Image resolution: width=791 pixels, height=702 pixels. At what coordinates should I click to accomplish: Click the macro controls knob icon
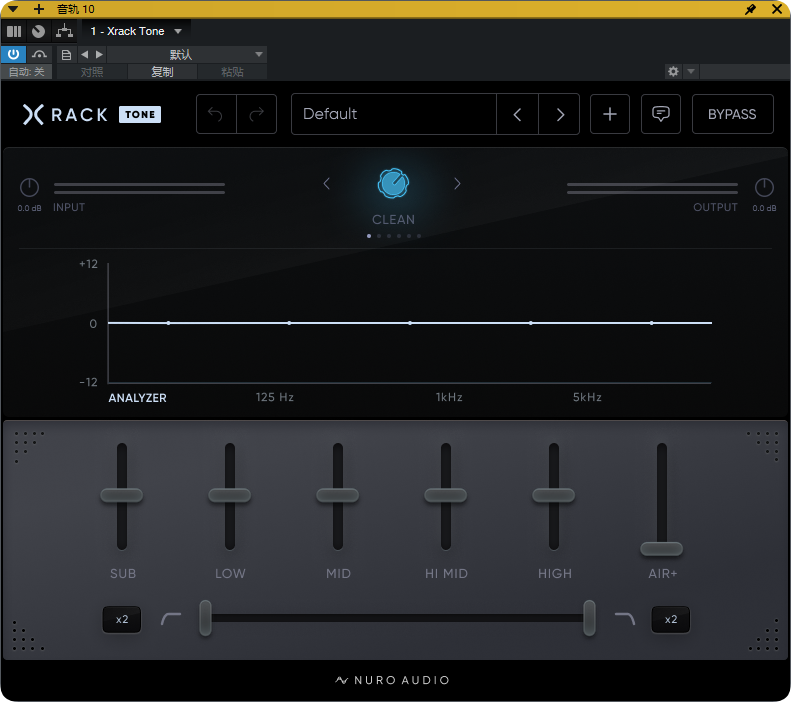38,31
